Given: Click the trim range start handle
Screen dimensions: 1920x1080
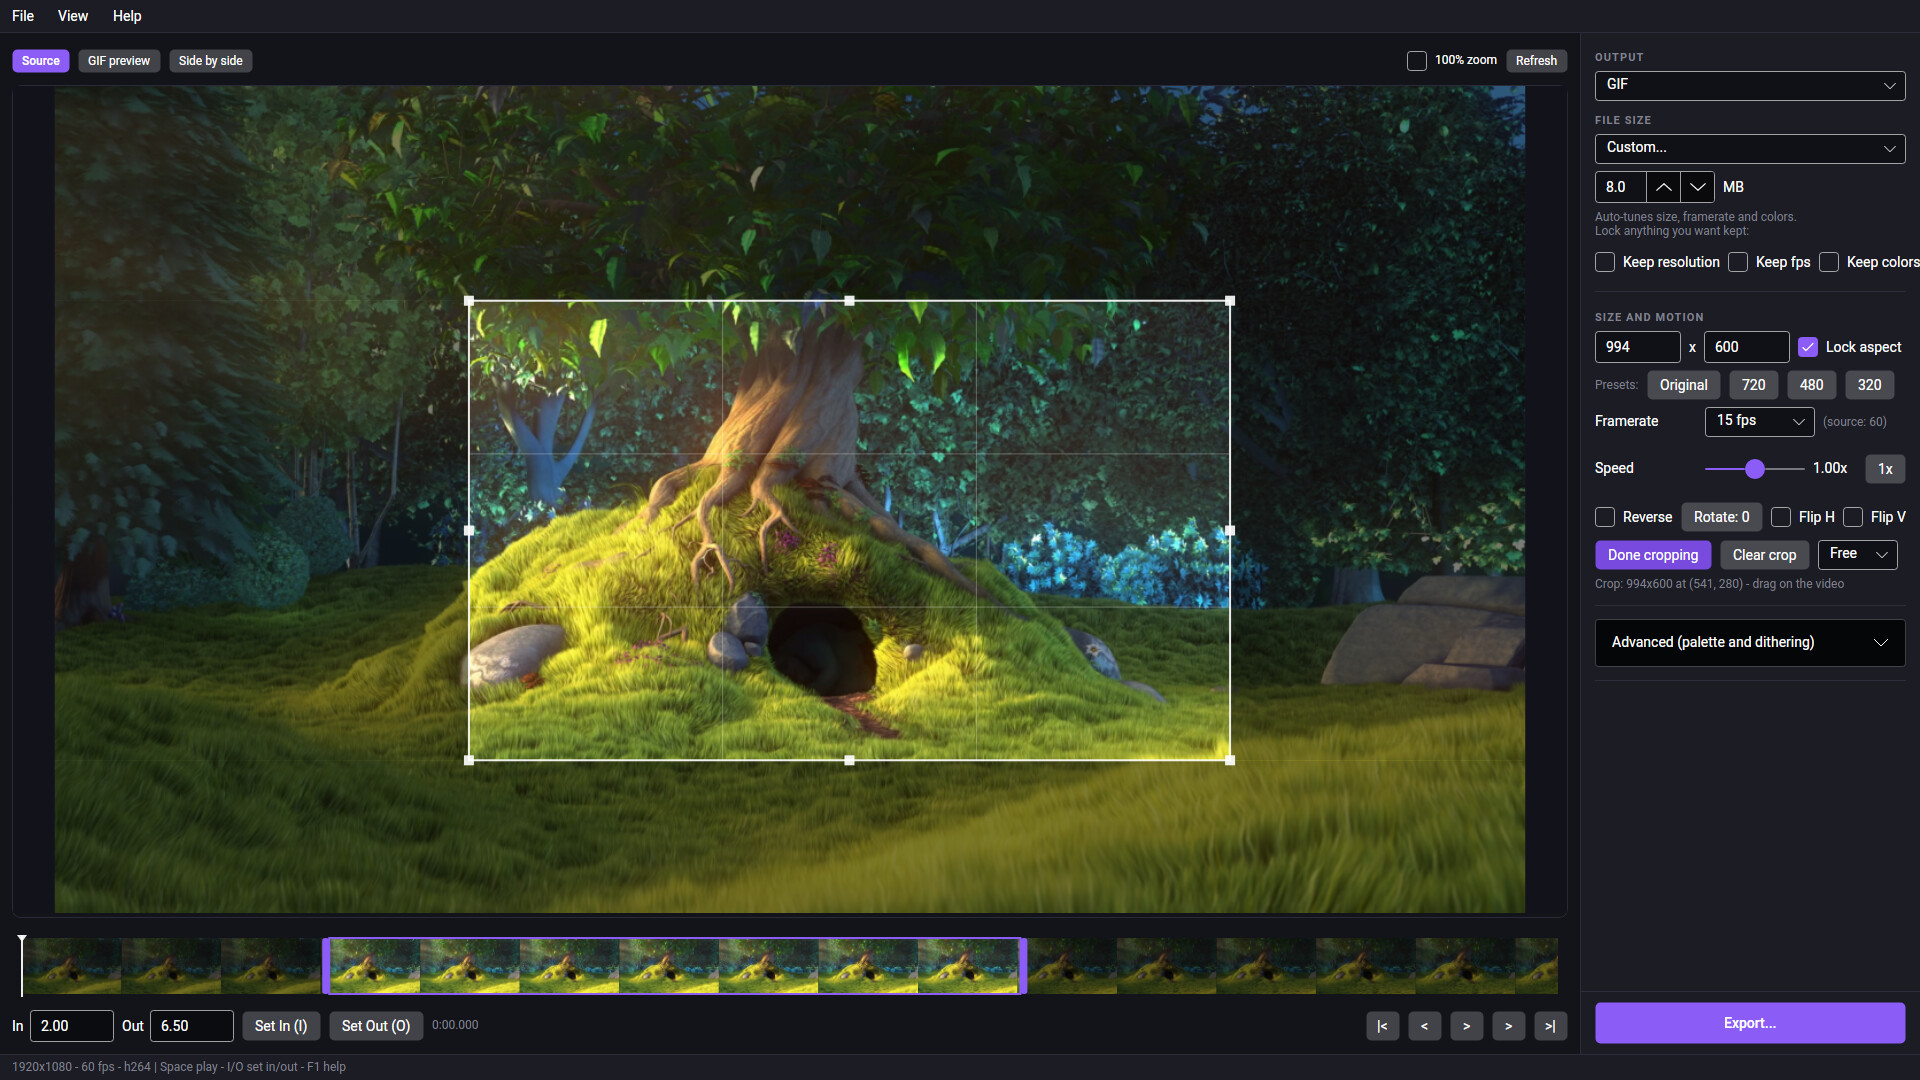Looking at the screenshot, I should point(325,966).
